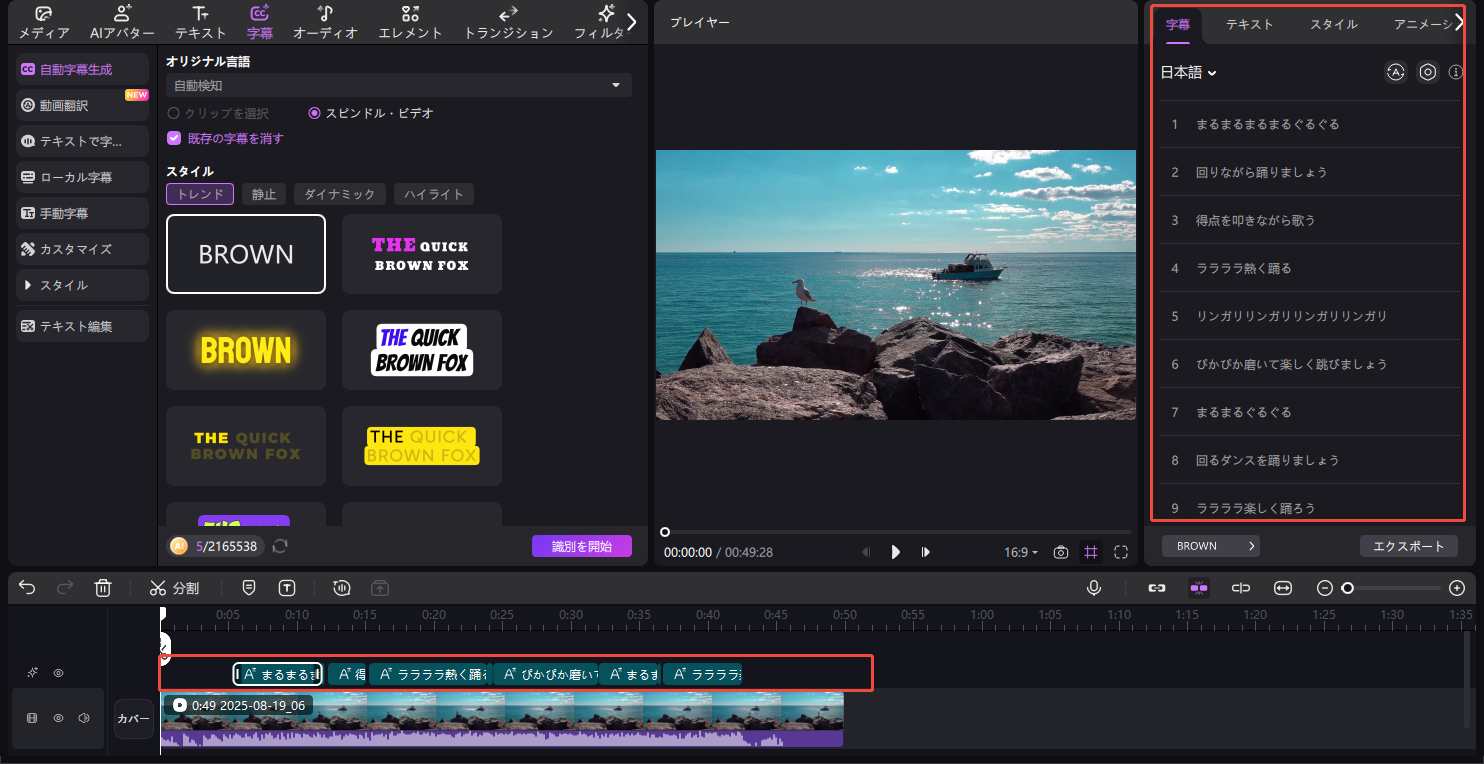The width and height of the screenshot is (1484, 764).
Task: Open the オリジナル言語 dropdown
Action: click(398, 86)
